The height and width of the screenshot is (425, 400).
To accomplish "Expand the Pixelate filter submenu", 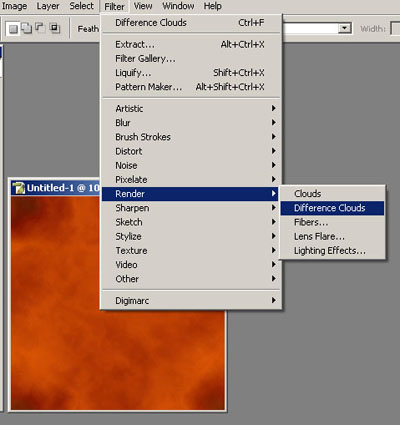I will (191, 179).
